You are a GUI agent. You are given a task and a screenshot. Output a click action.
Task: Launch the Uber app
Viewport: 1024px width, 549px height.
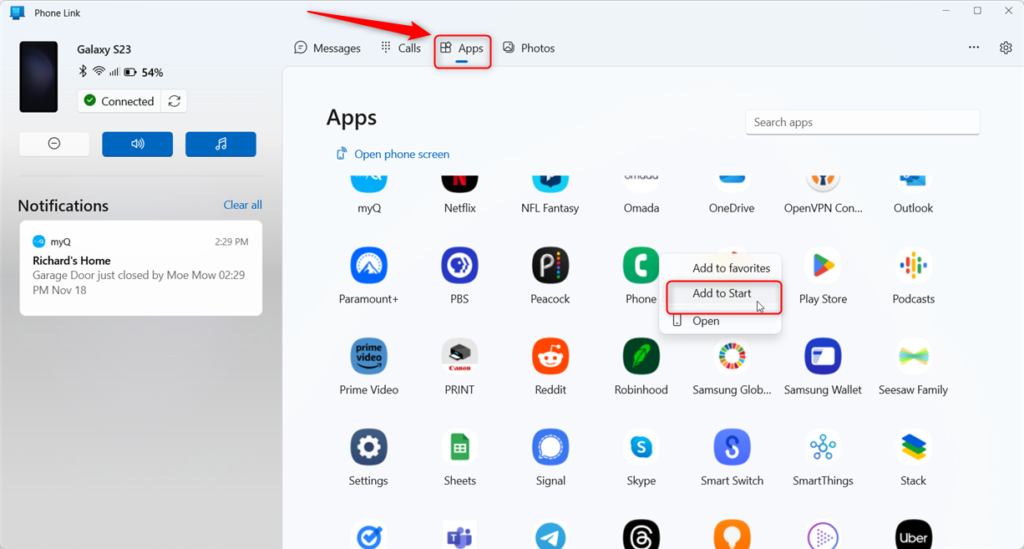pos(913,535)
